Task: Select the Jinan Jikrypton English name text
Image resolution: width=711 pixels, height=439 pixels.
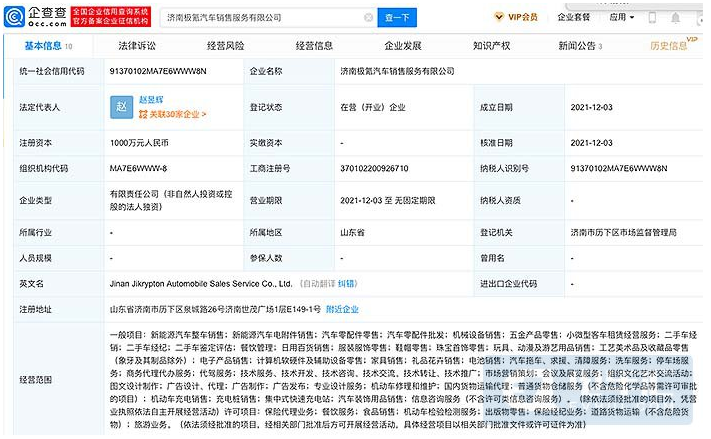Action: 201,284
